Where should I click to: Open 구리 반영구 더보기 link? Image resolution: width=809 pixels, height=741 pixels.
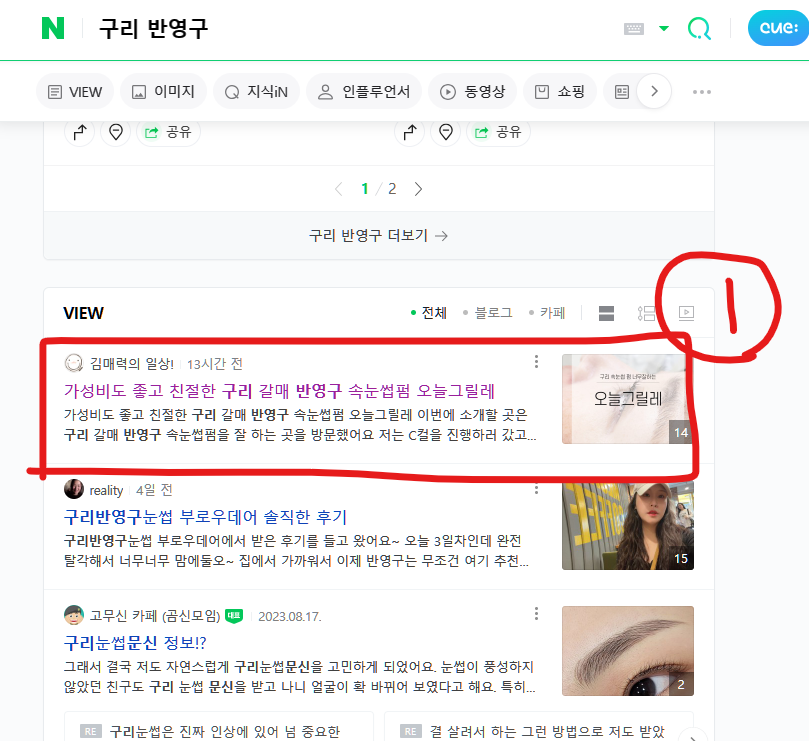[x=379, y=236]
